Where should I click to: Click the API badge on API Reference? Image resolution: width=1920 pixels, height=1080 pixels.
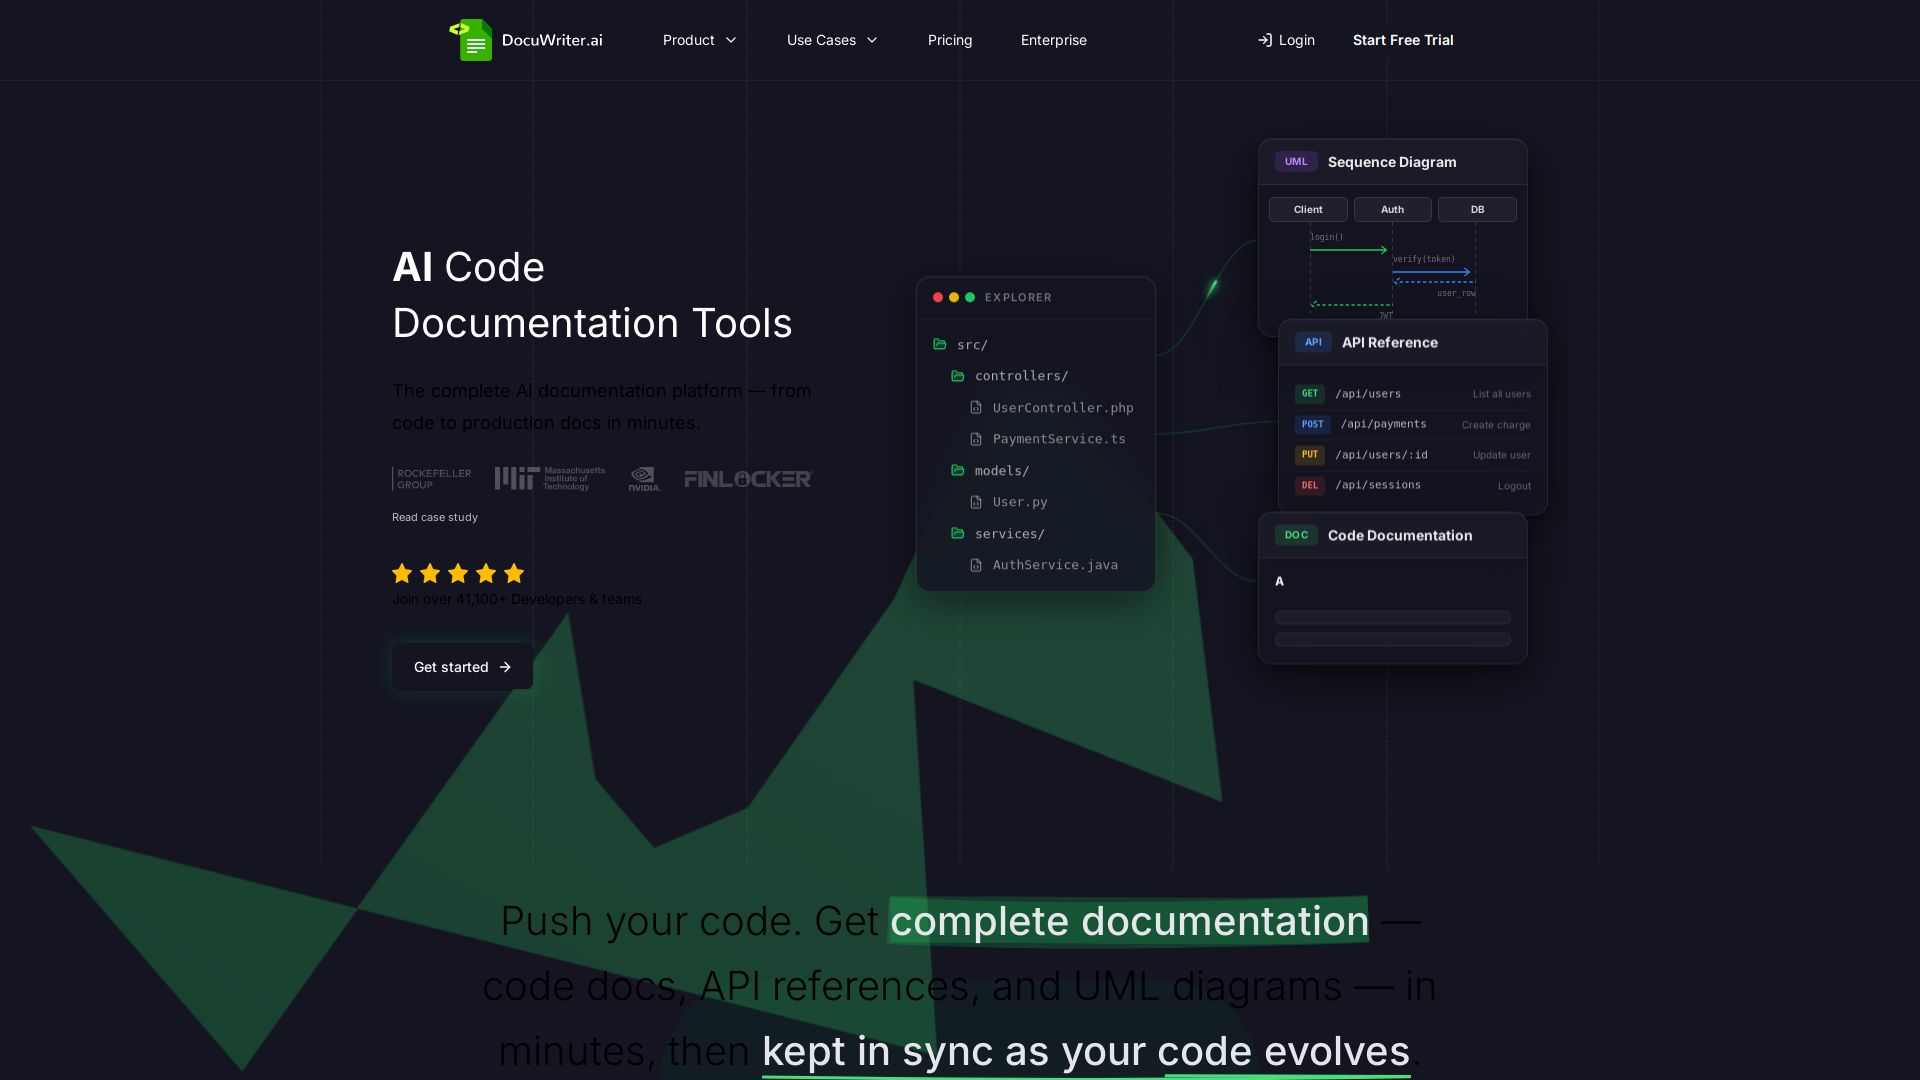coord(1313,342)
